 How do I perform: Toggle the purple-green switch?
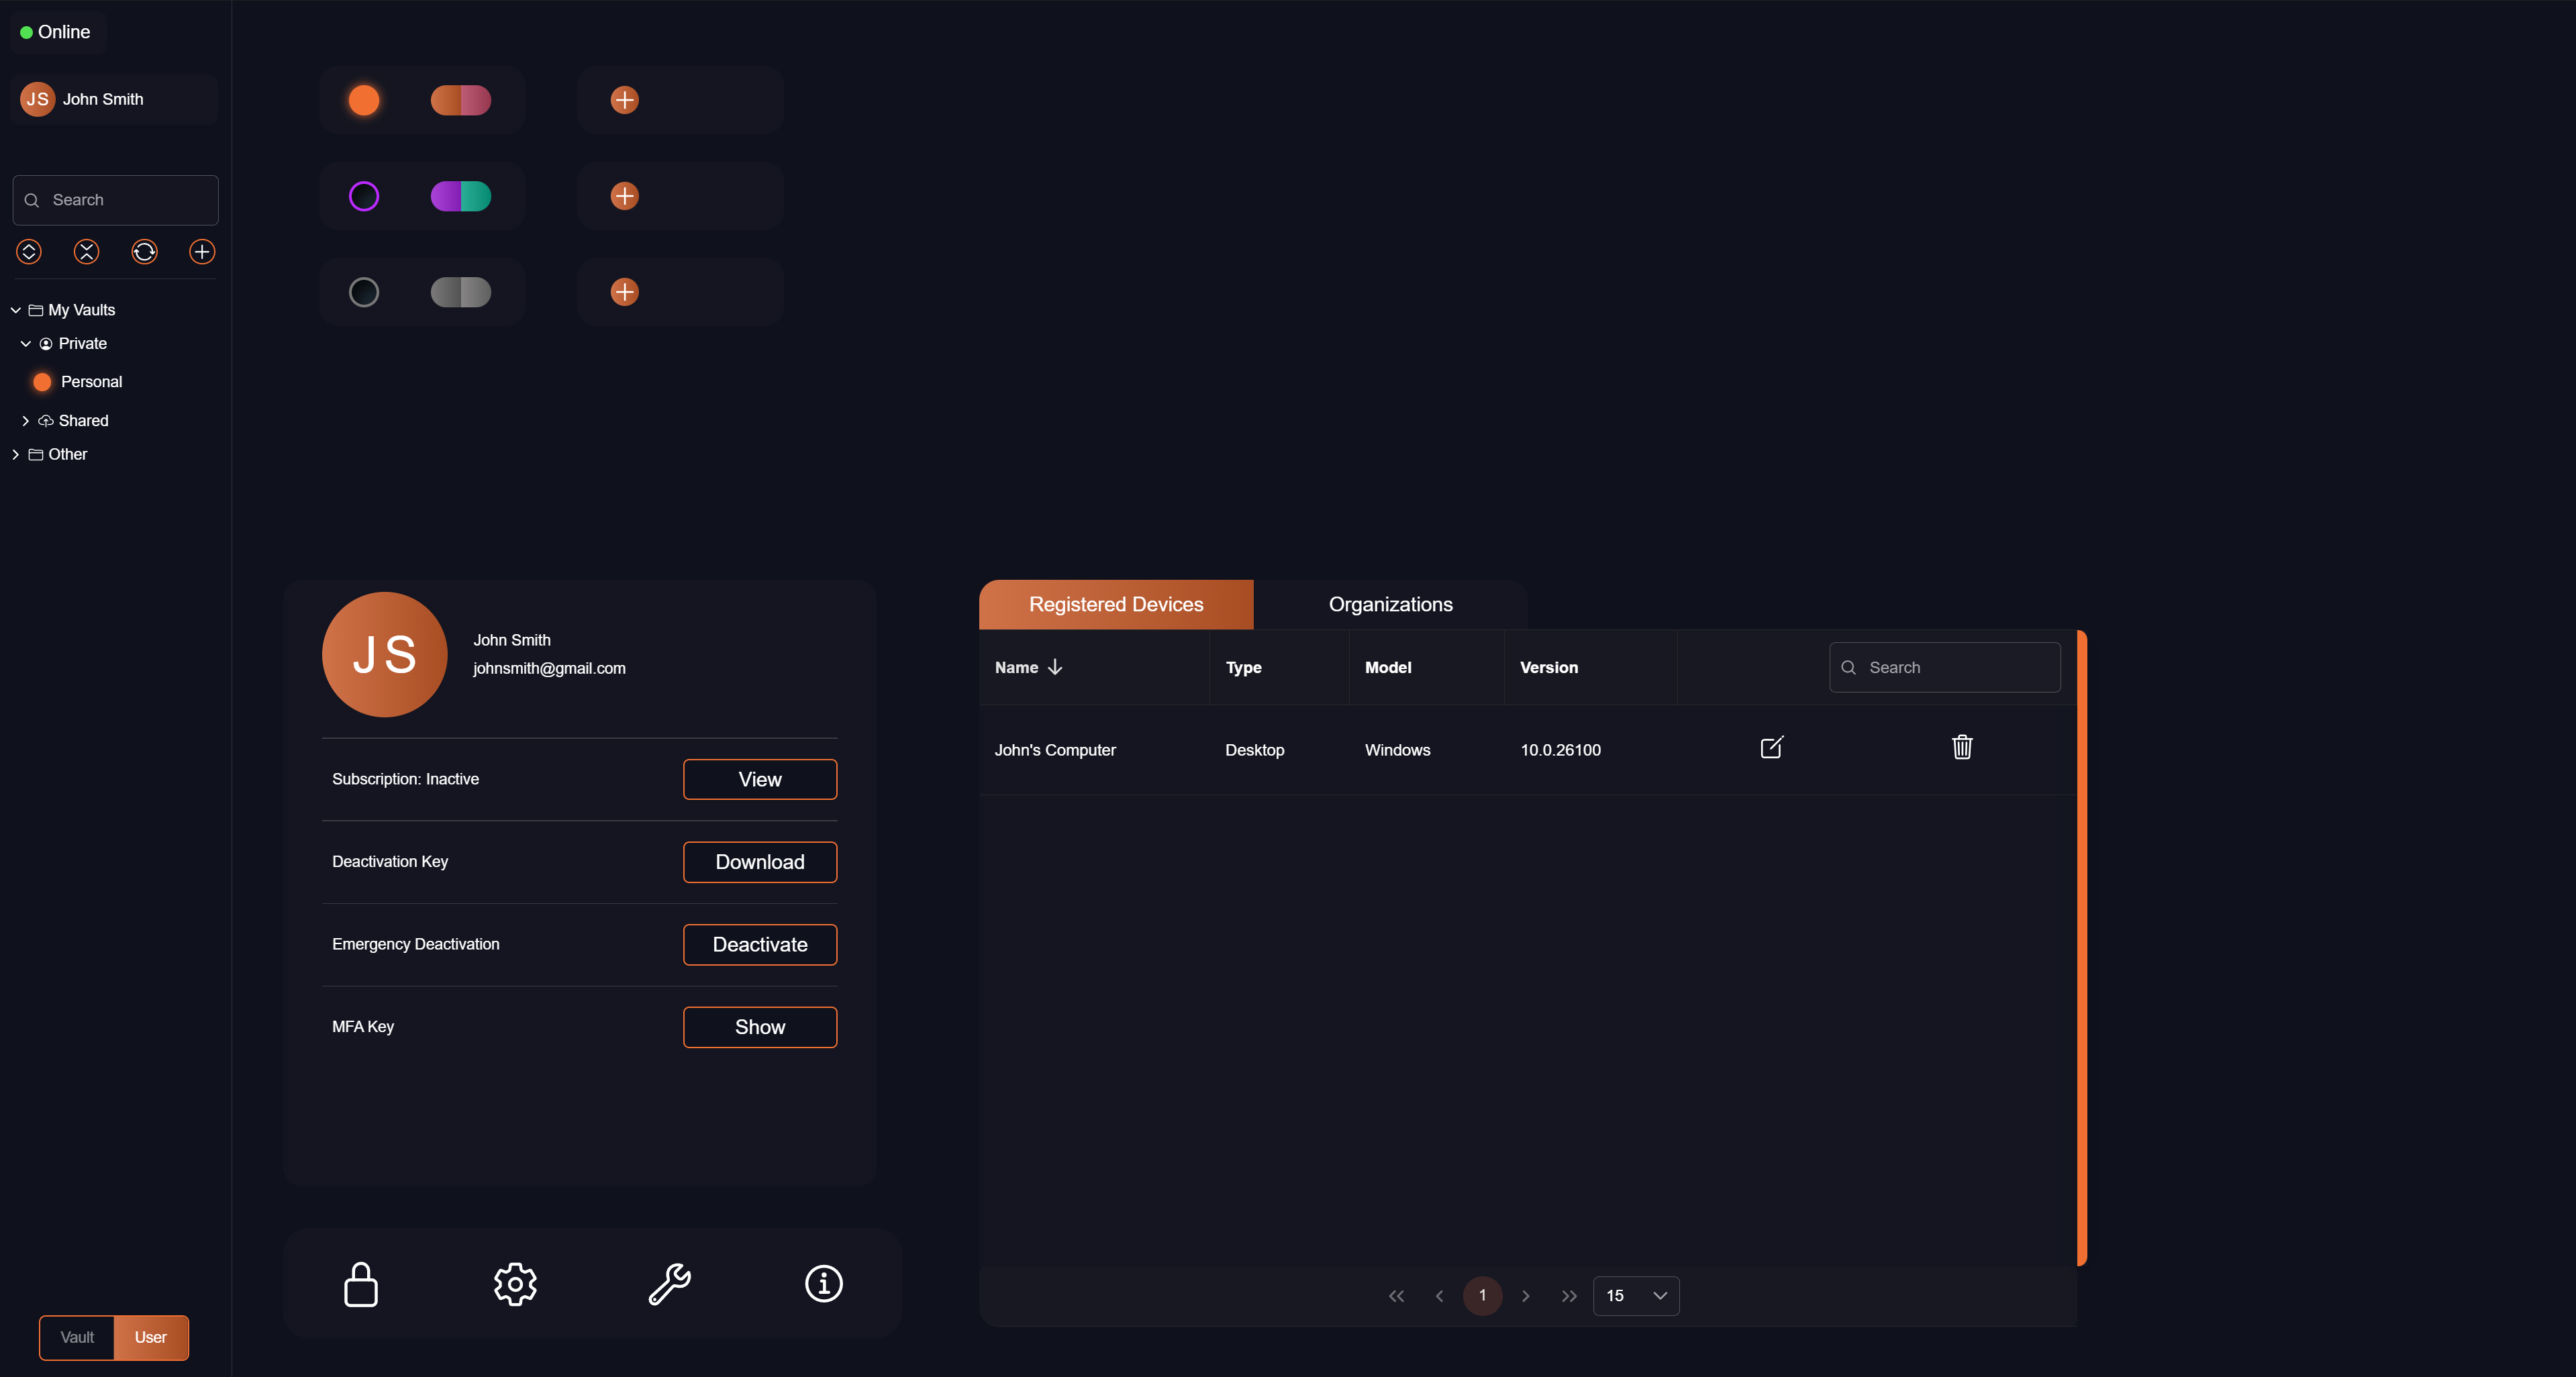[460, 196]
